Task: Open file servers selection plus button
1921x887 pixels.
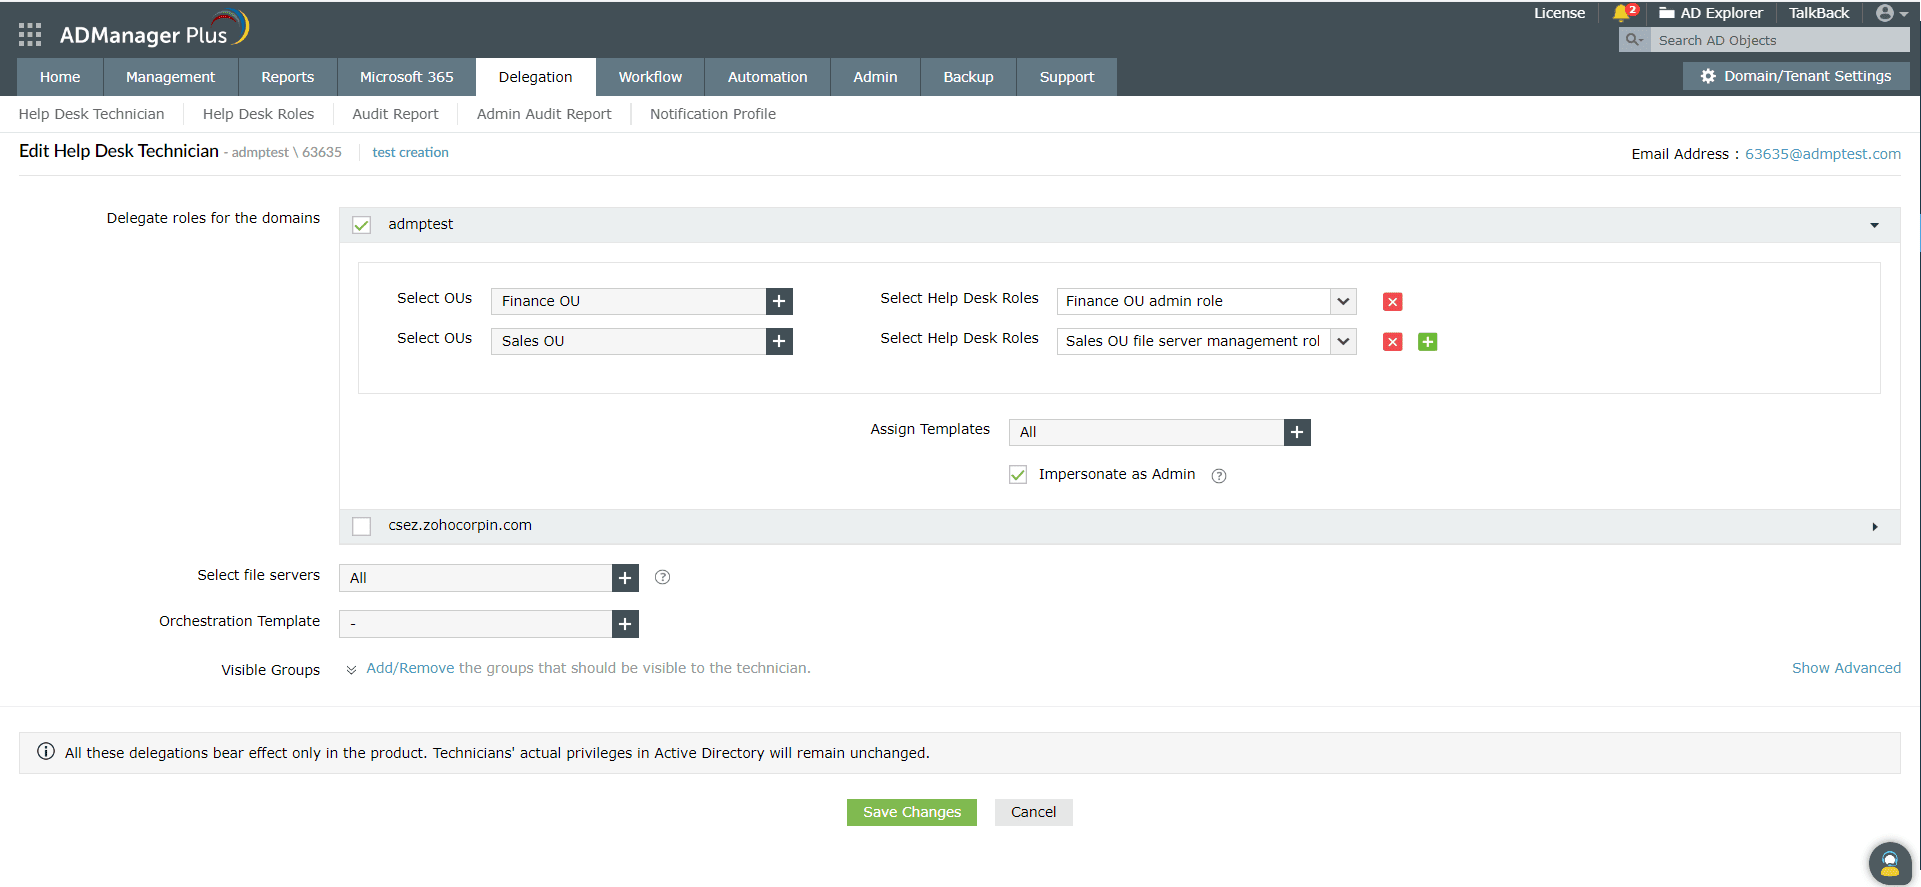Action: click(x=625, y=578)
